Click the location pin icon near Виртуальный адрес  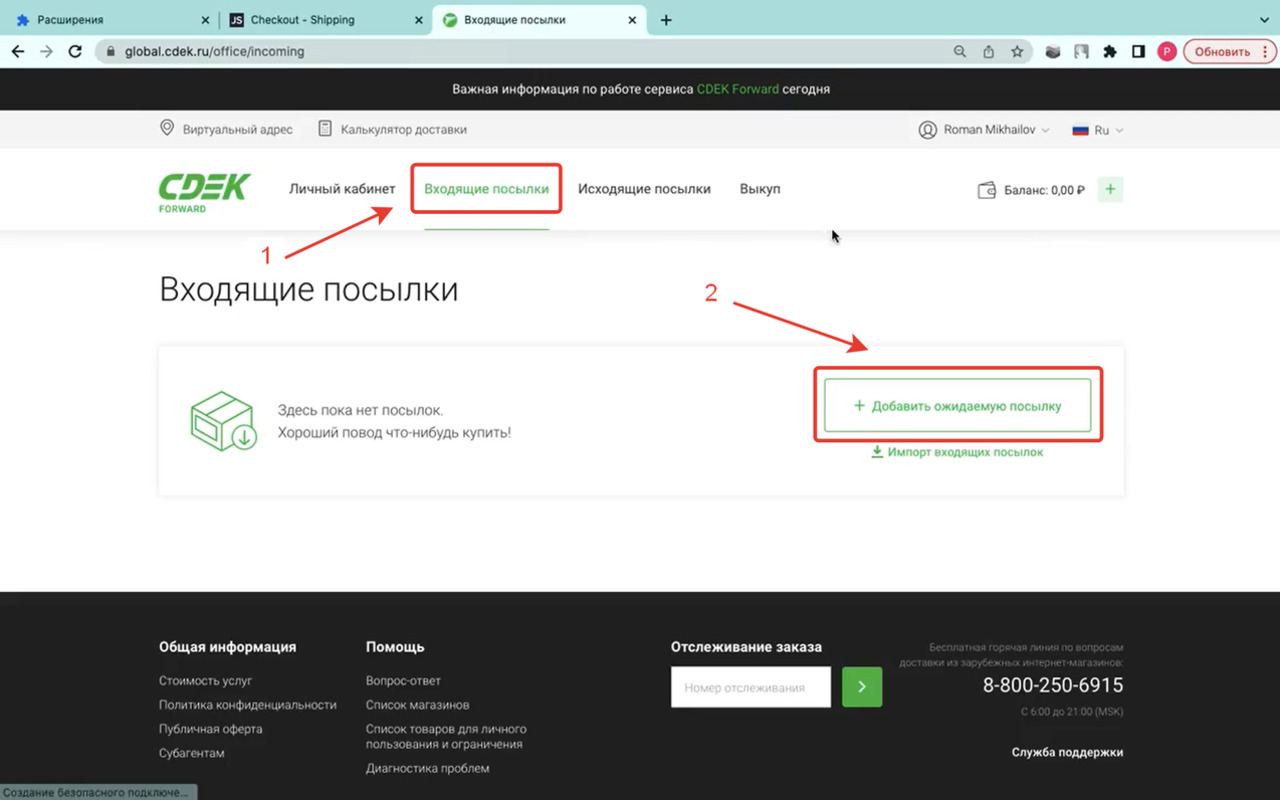[x=167, y=129]
